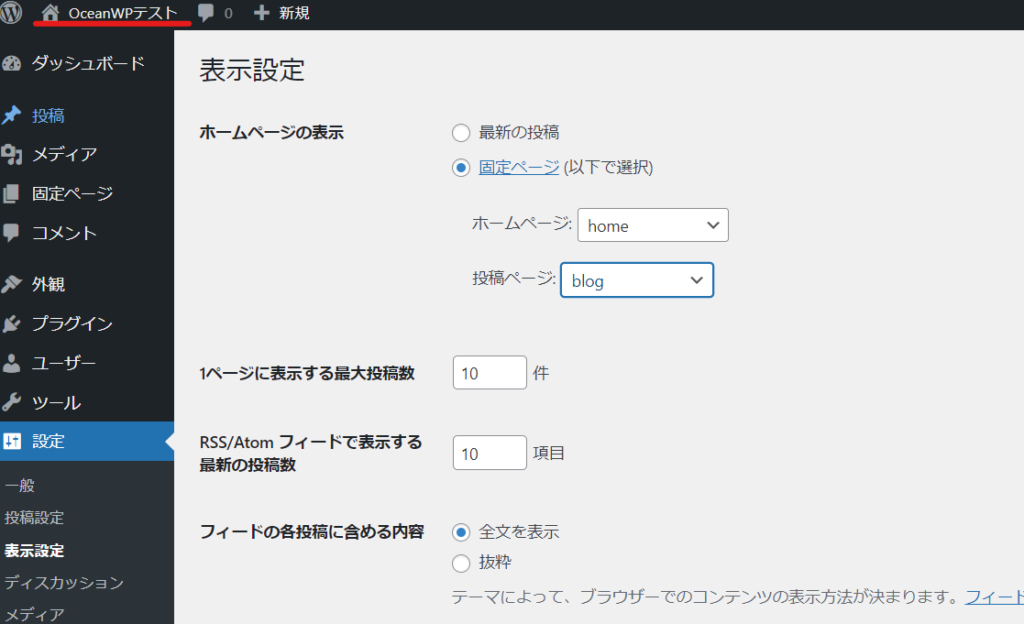Open the WordPress logo menu
Image resolution: width=1024 pixels, height=624 pixels.
point(11,12)
